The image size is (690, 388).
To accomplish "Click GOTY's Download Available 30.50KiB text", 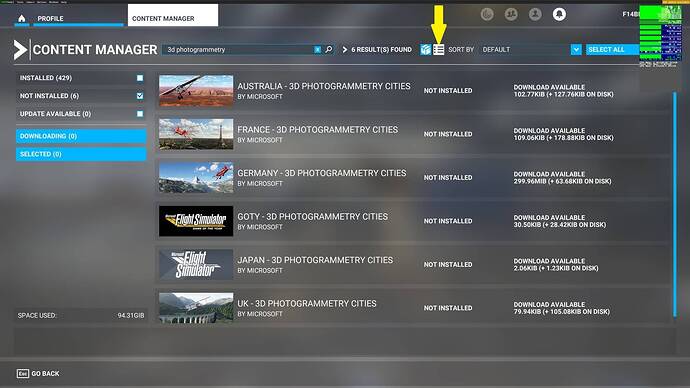I will [560, 221].
